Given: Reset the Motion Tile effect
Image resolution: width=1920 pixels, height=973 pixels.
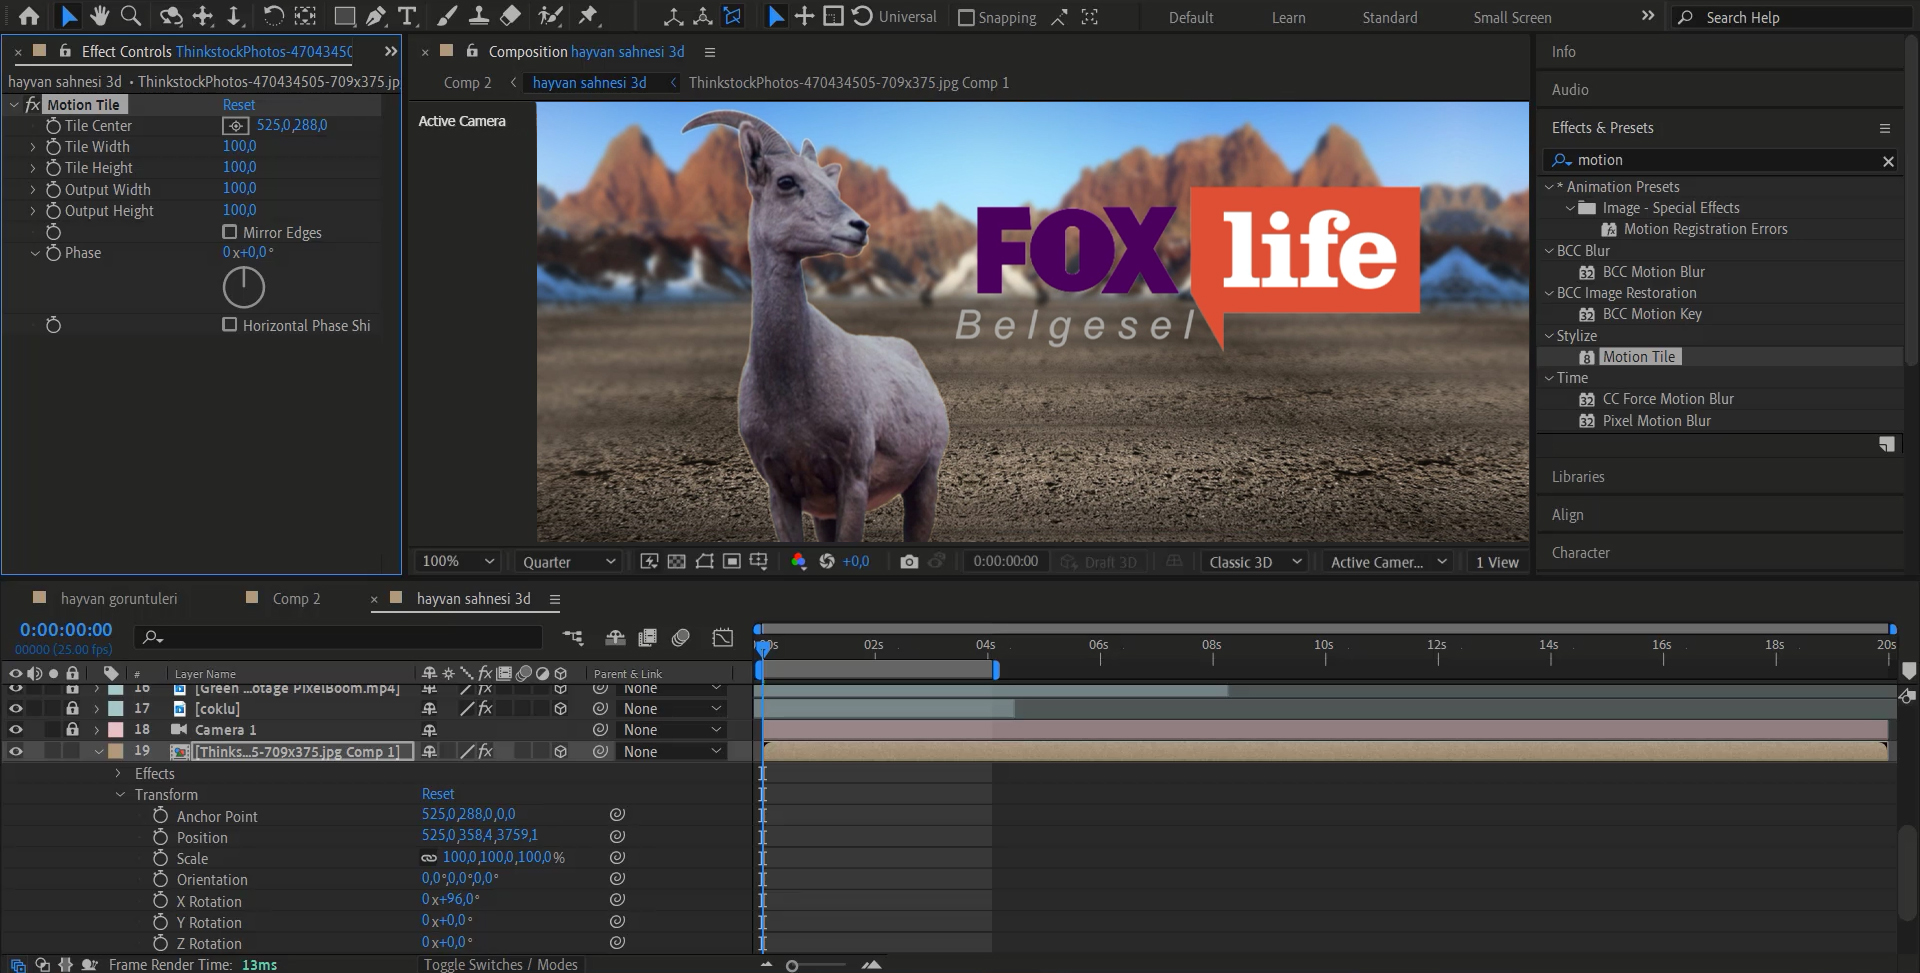Looking at the screenshot, I should (x=239, y=105).
